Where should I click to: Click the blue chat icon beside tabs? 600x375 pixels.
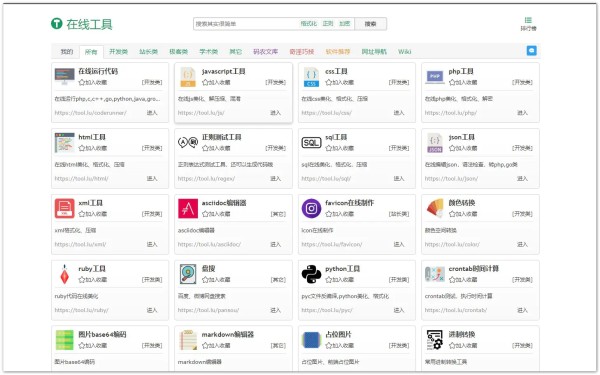coord(532,51)
